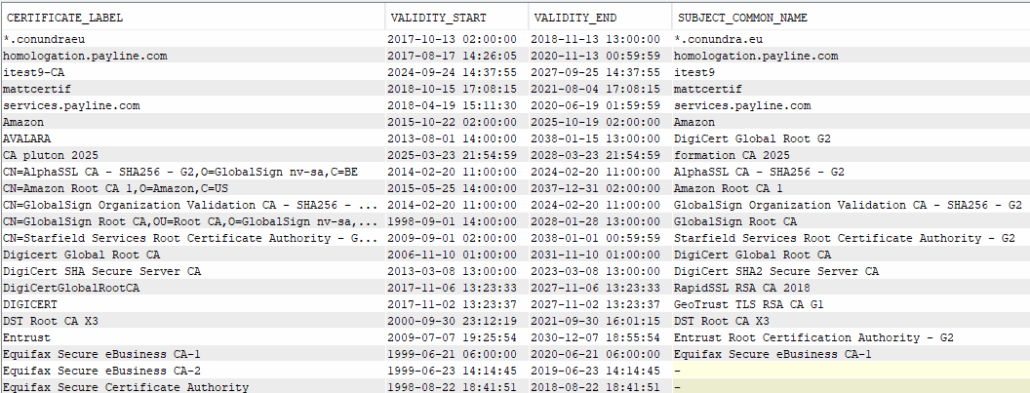The image size is (1030, 393).
Task: Select the AVALARA certificate row
Action: pyautogui.click(x=515, y=139)
